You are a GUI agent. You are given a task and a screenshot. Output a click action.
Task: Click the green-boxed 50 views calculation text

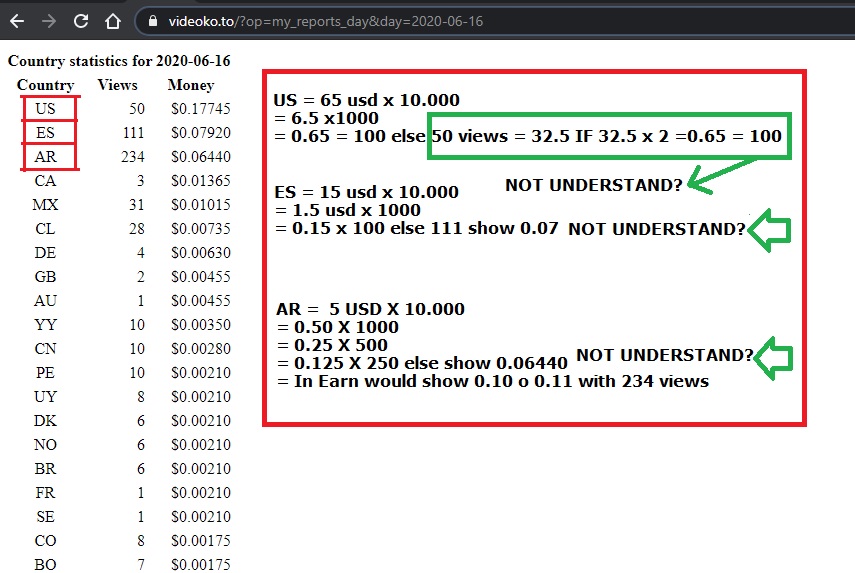click(x=607, y=135)
